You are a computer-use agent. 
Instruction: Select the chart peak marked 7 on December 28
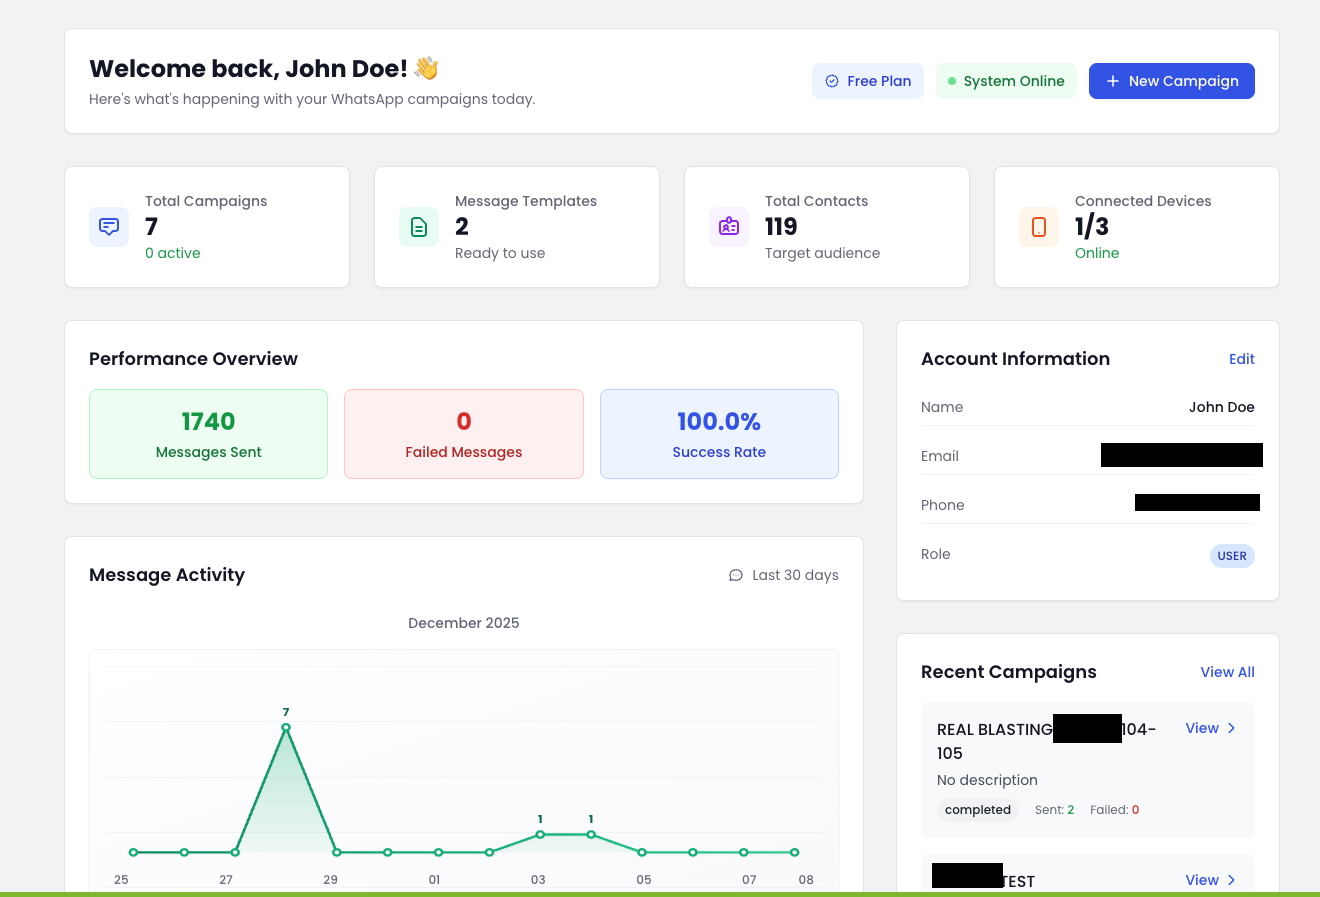[x=287, y=727]
